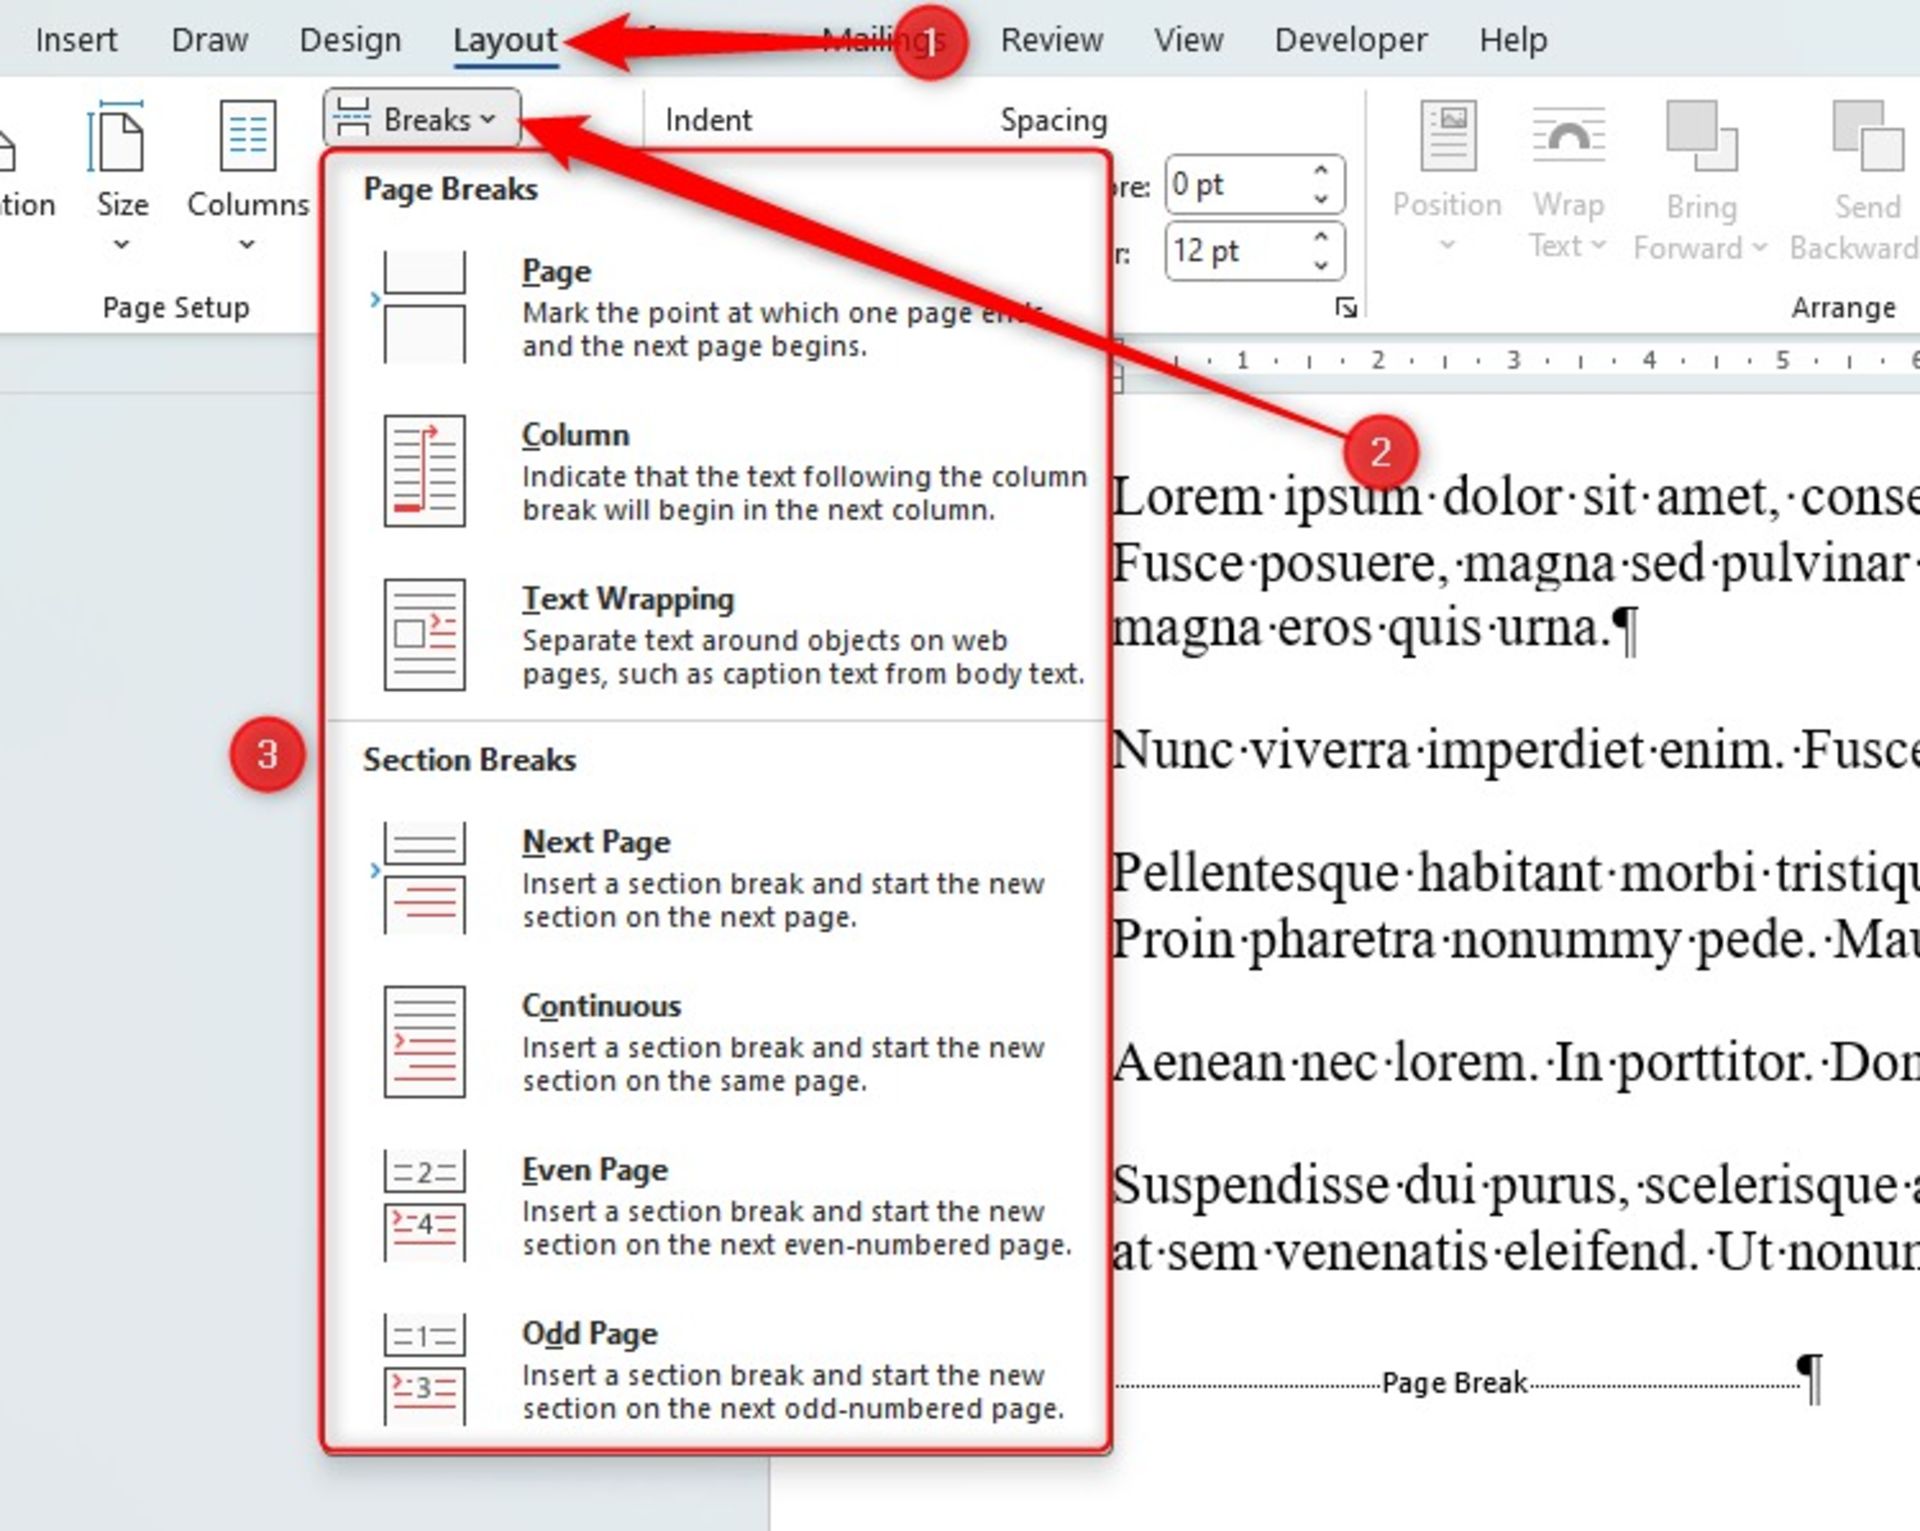The height and width of the screenshot is (1531, 1920).
Task: Open the Review ribbon tab
Action: [1051, 40]
